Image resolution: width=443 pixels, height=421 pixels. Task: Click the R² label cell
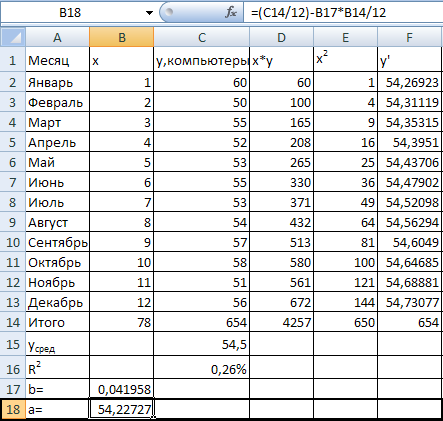57,367
